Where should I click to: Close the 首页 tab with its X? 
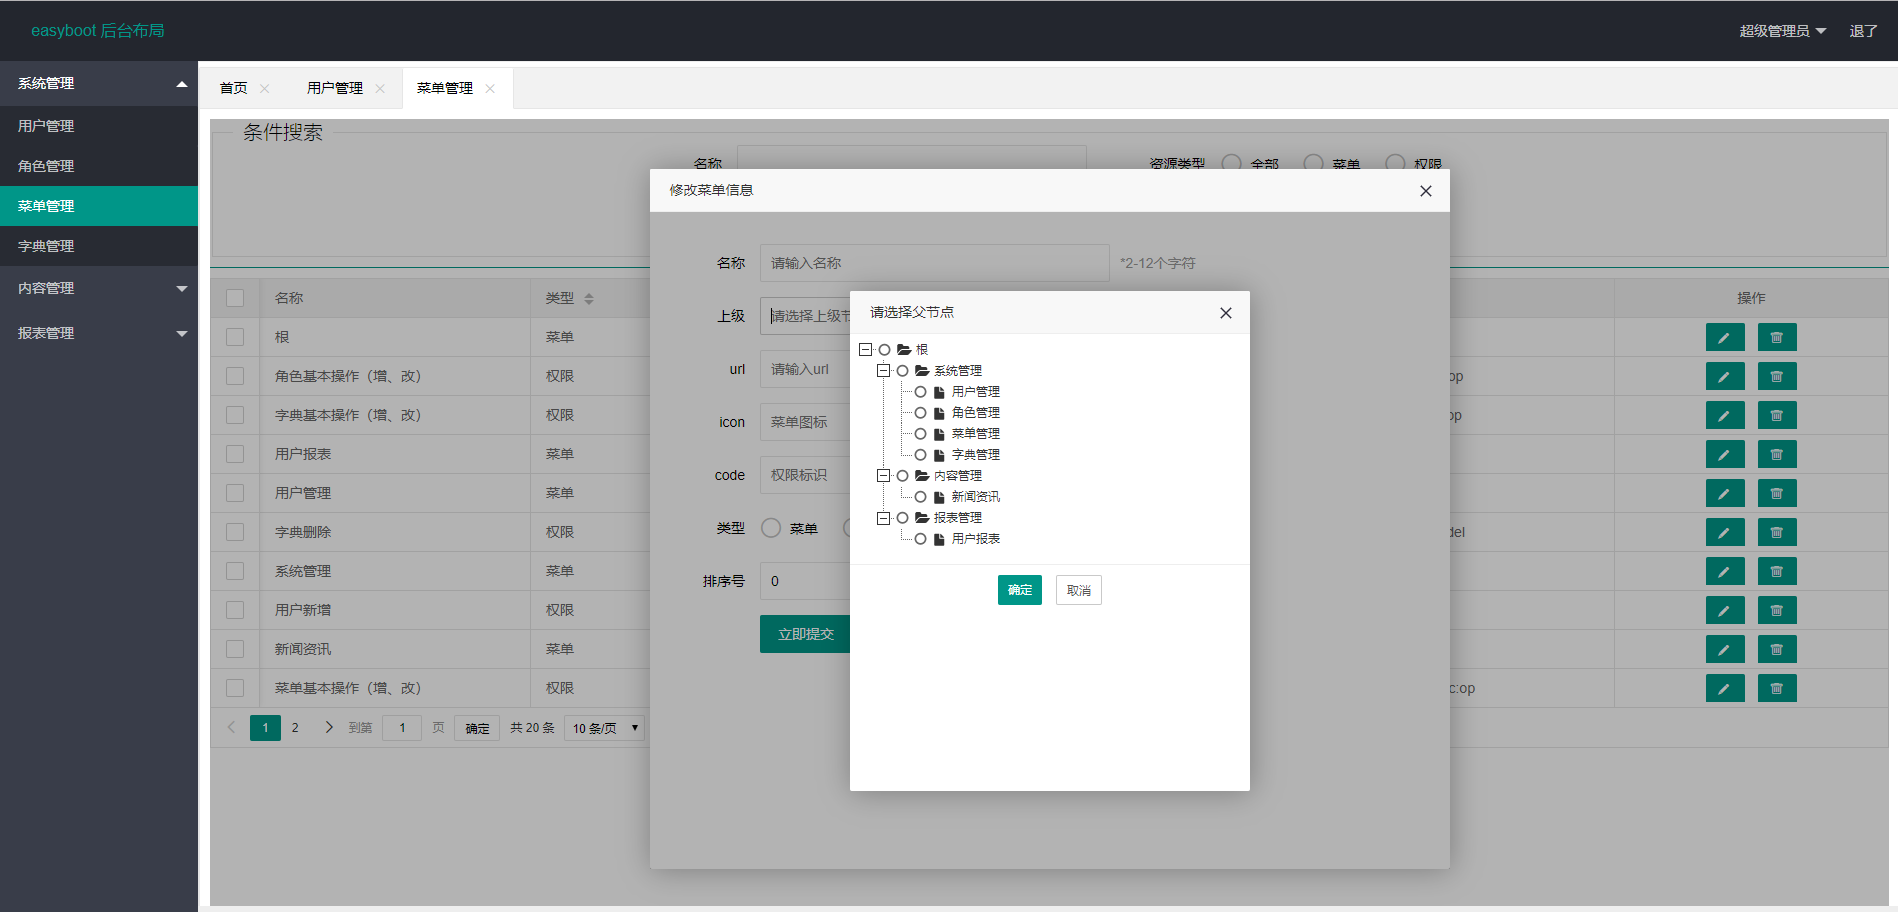pyautogui.click(x=265, y=89)
